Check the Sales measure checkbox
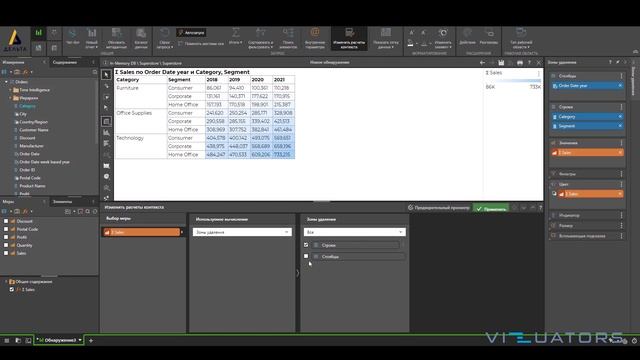This screenshot has width=640, height=360. click(6, 253)
